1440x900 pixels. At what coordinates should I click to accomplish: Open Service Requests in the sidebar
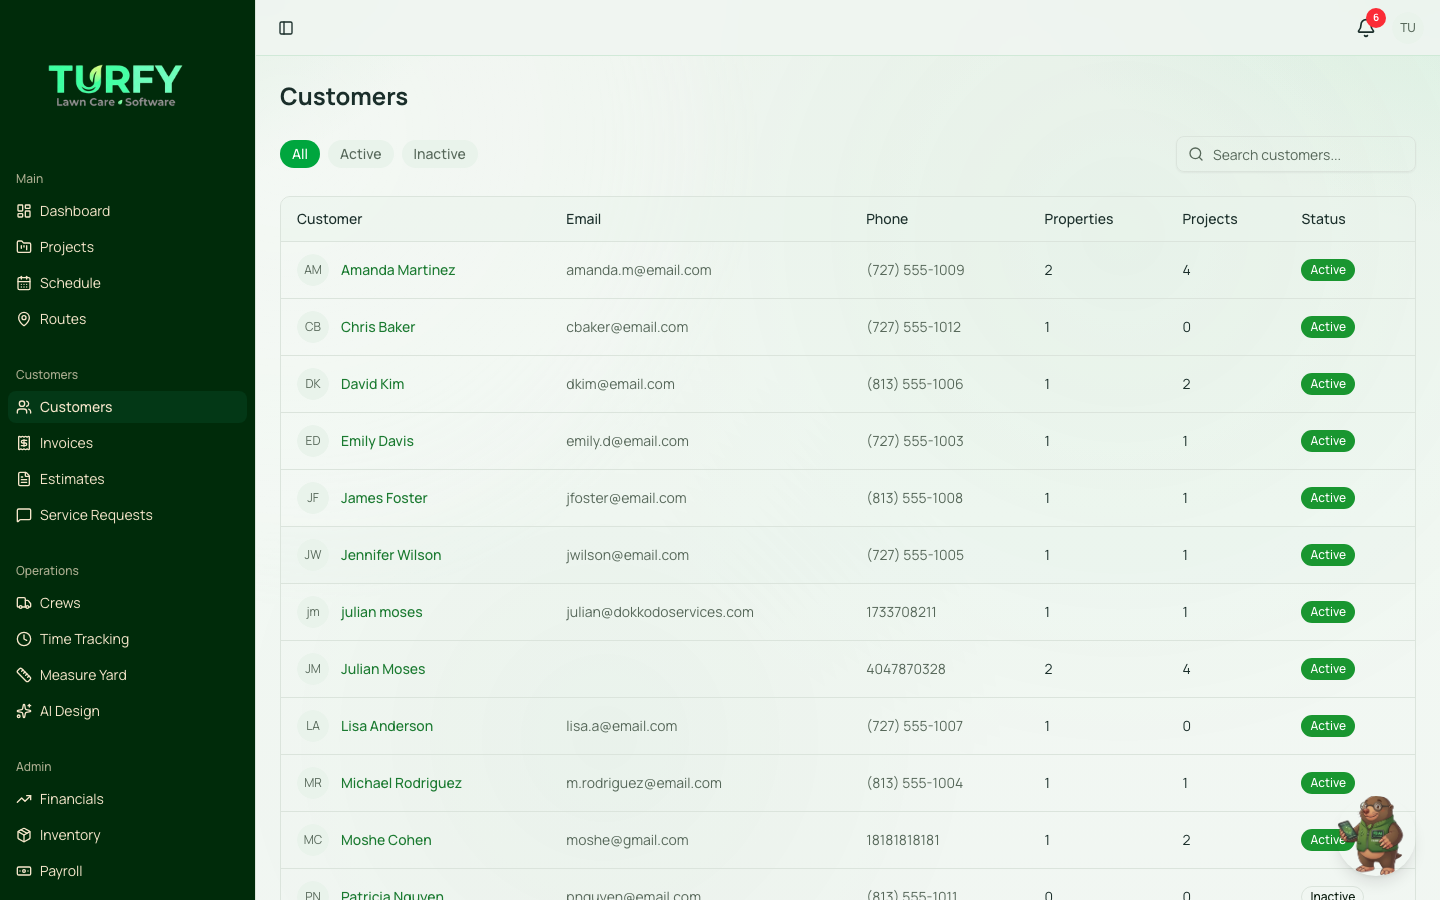click(127, 515)
